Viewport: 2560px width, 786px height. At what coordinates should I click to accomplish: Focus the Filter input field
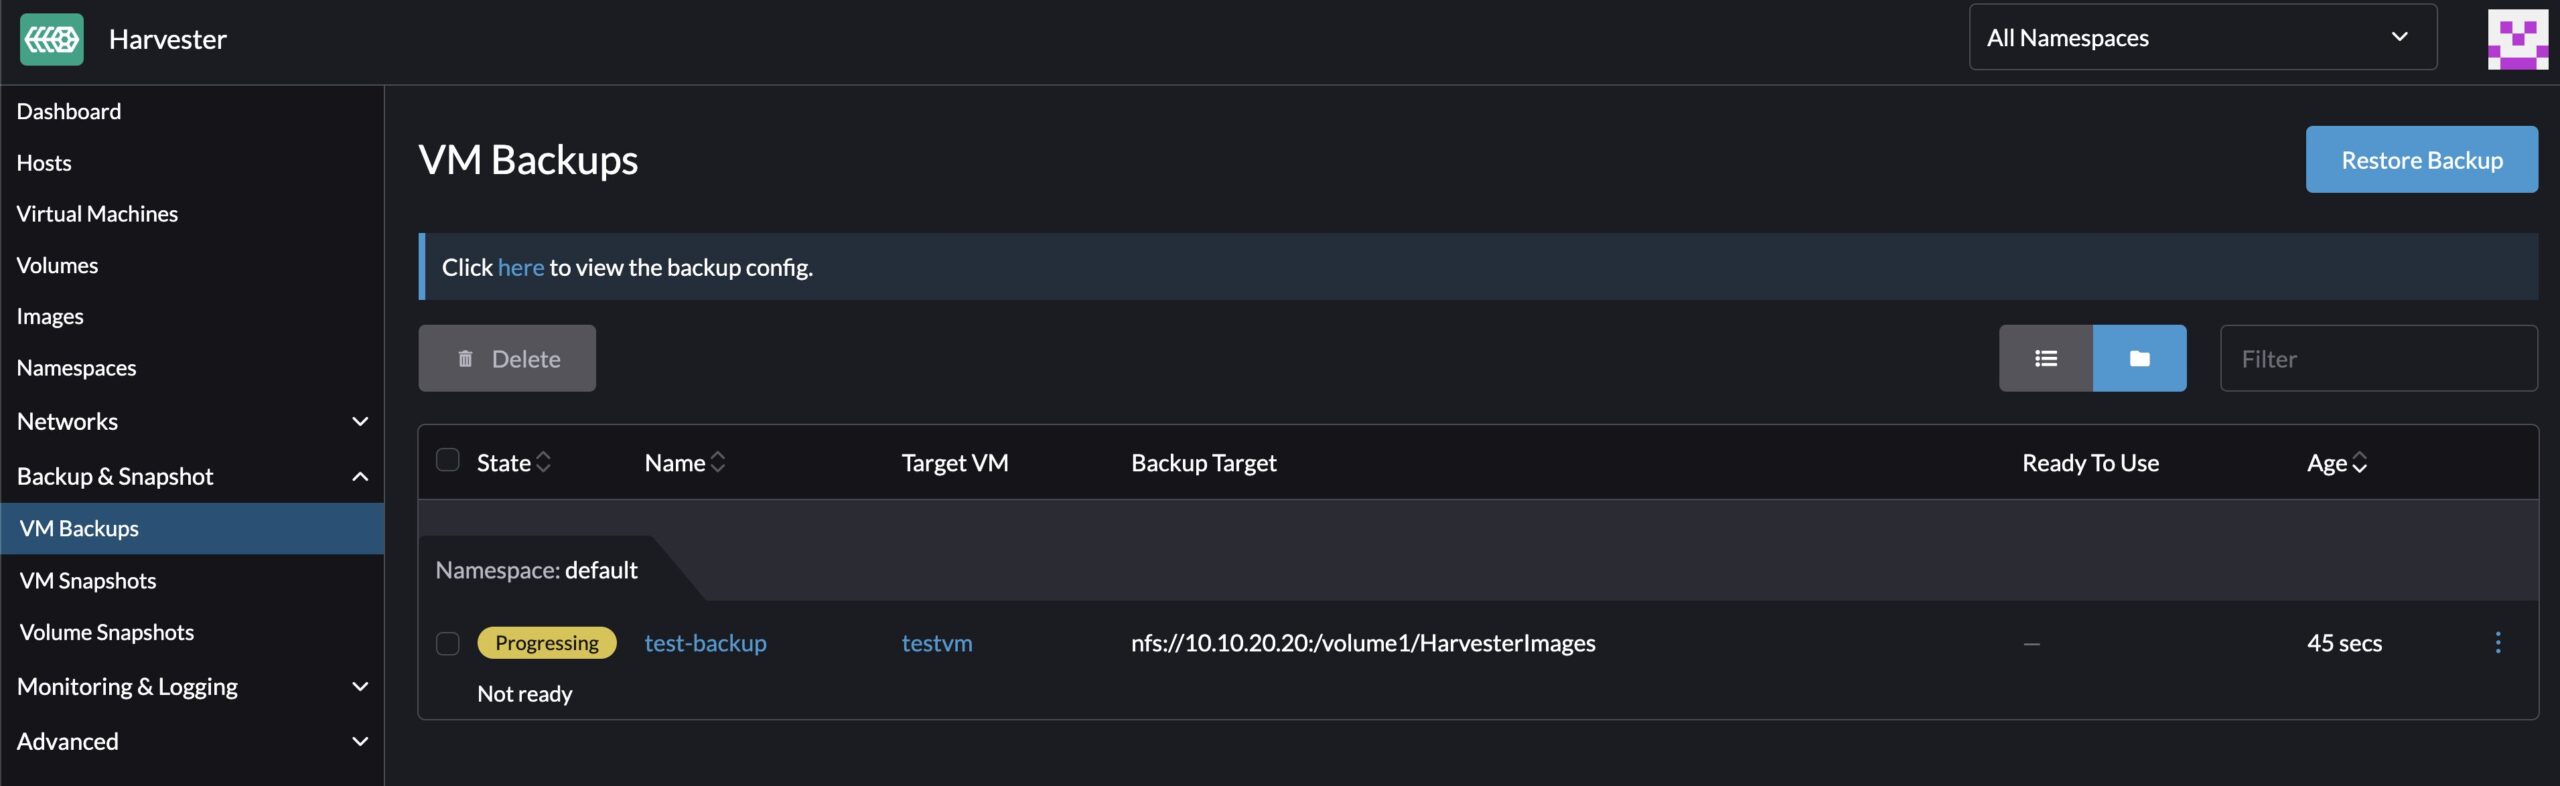pyautogui.click(x=2378, y=358)
